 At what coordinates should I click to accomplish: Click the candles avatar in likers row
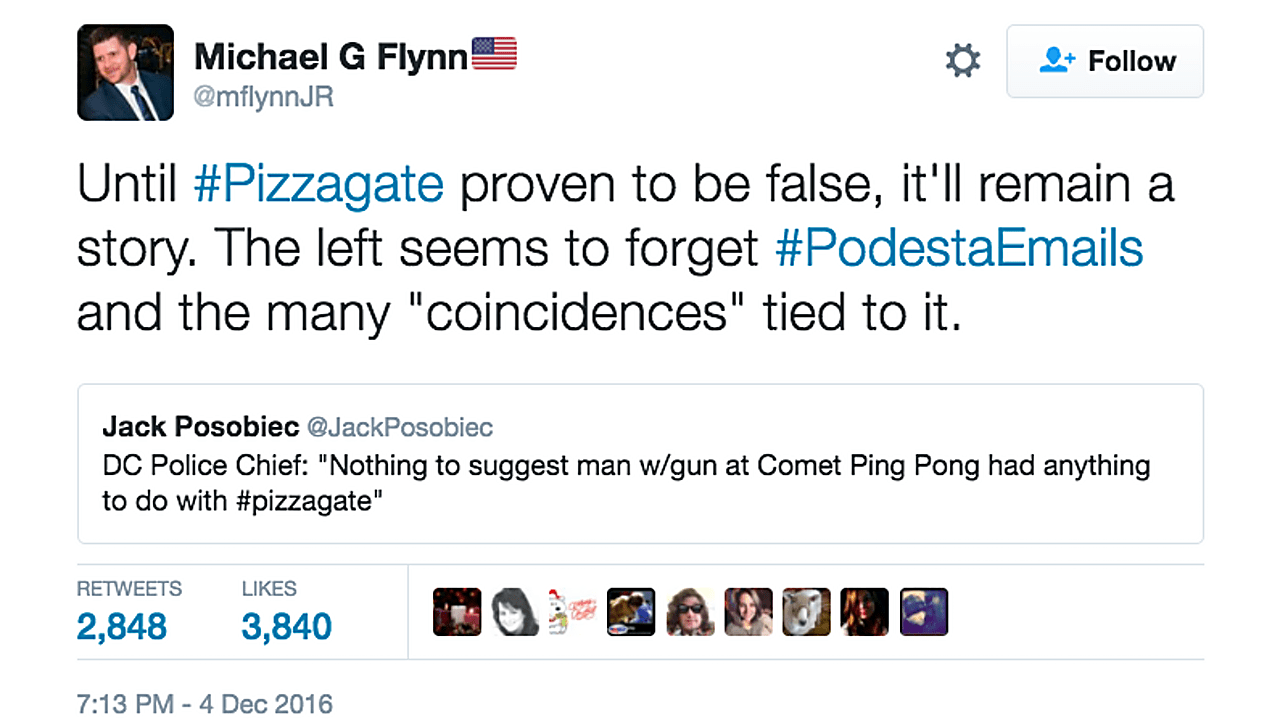[x=457, y=612]
